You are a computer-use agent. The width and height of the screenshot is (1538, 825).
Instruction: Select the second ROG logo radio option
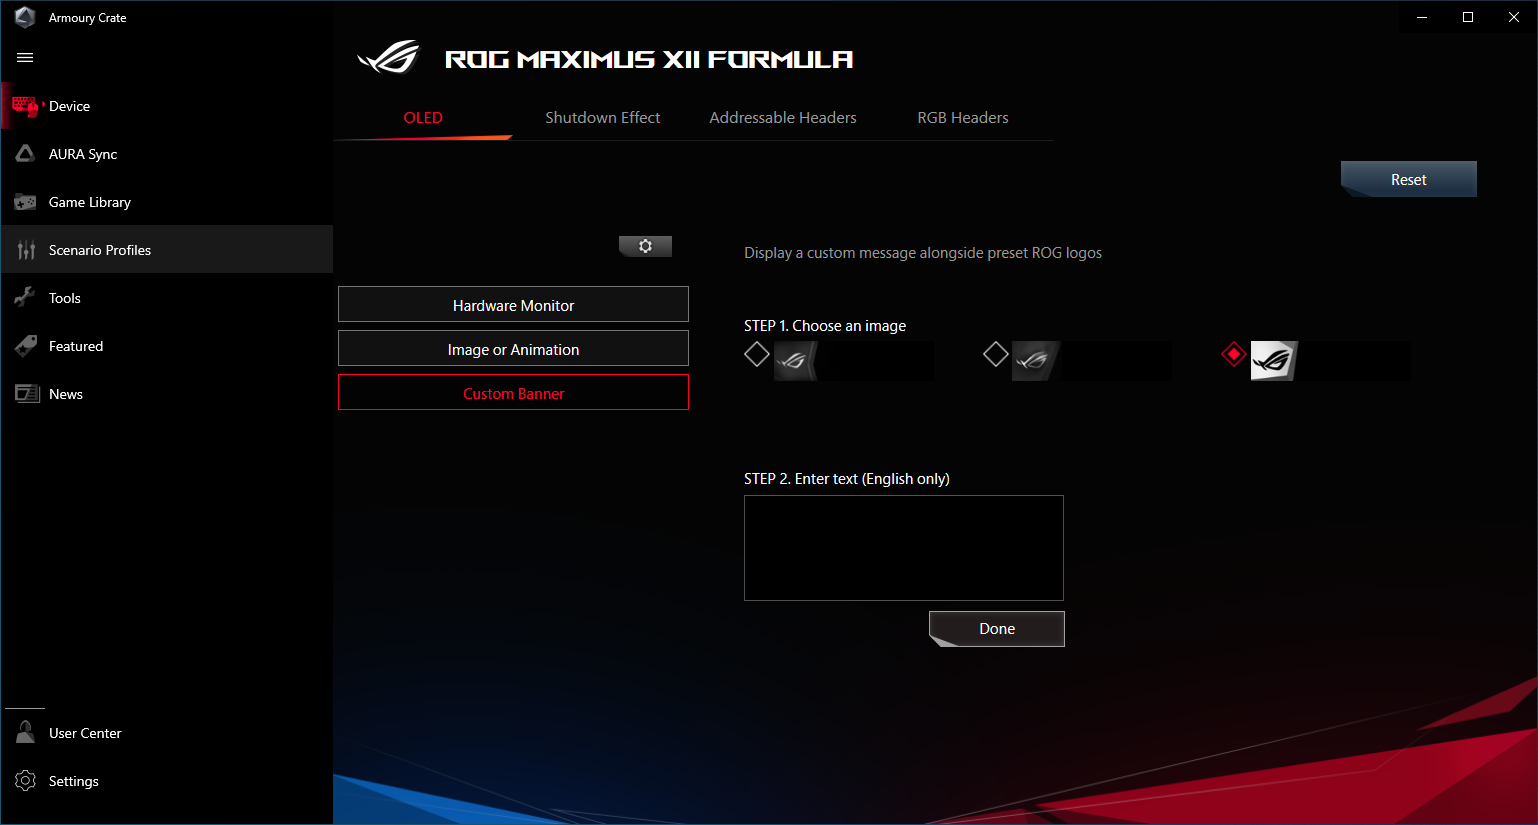point(995,354)
